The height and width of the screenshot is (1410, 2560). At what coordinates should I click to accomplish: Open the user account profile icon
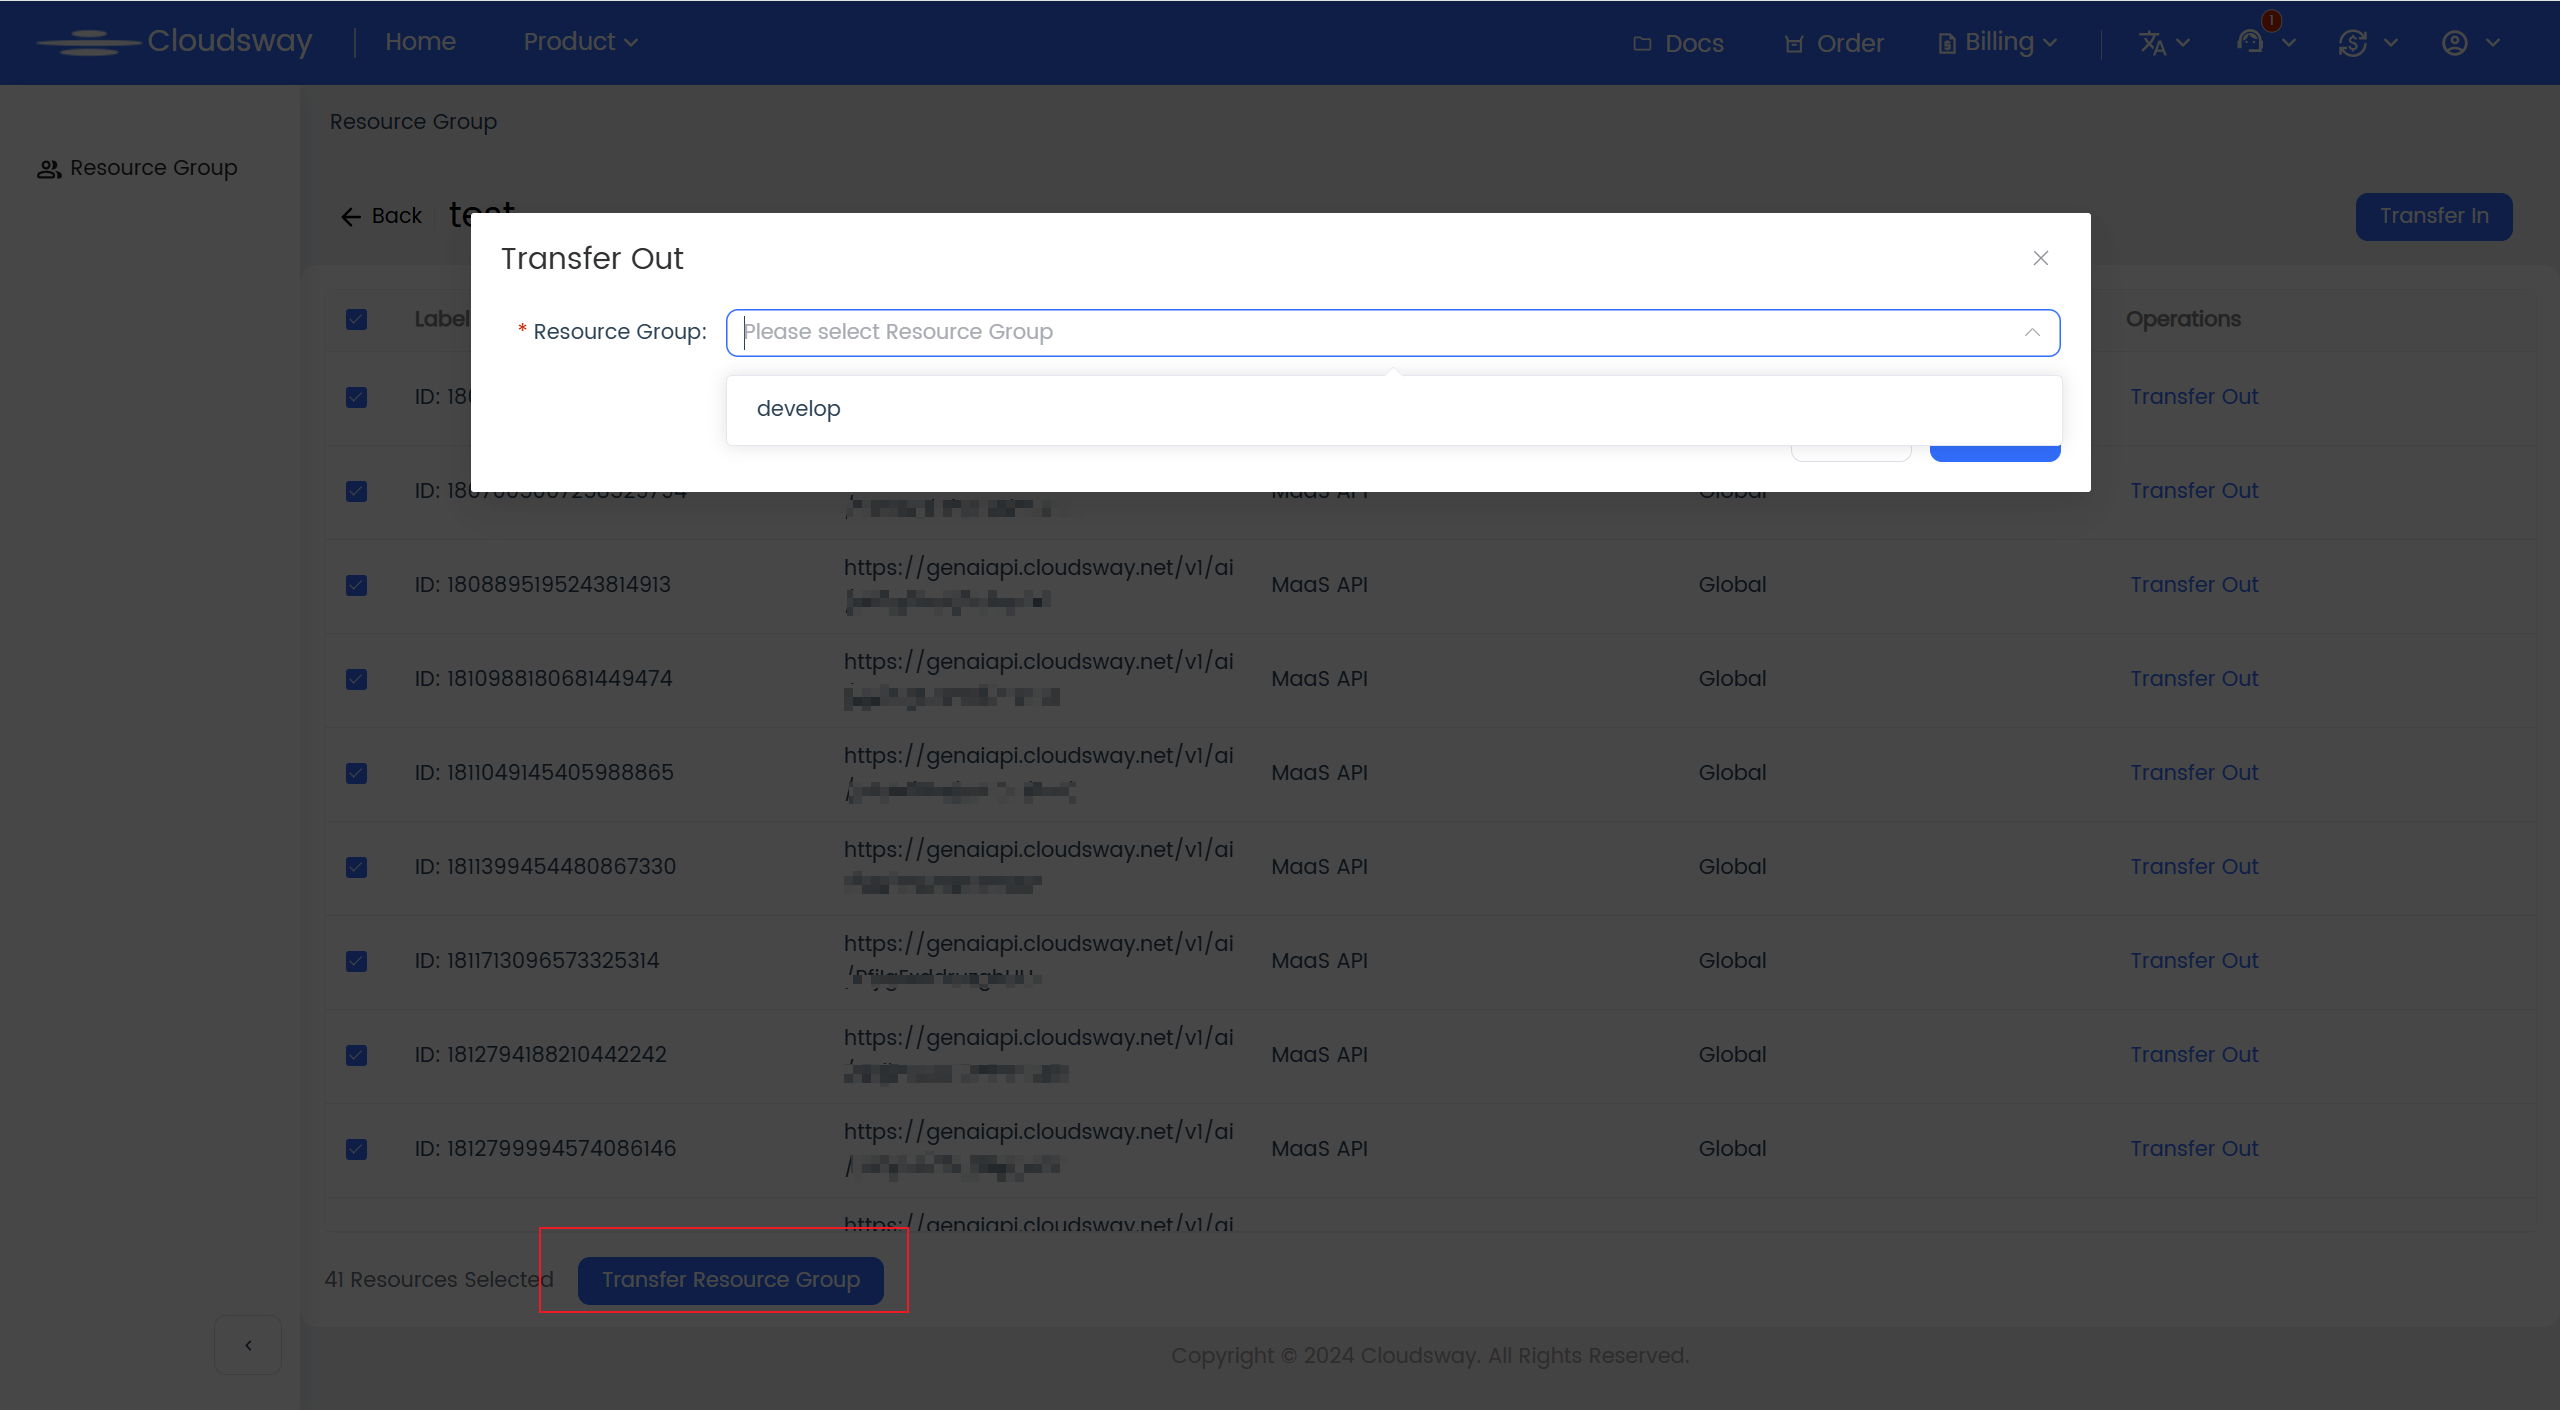[2455, 43]
